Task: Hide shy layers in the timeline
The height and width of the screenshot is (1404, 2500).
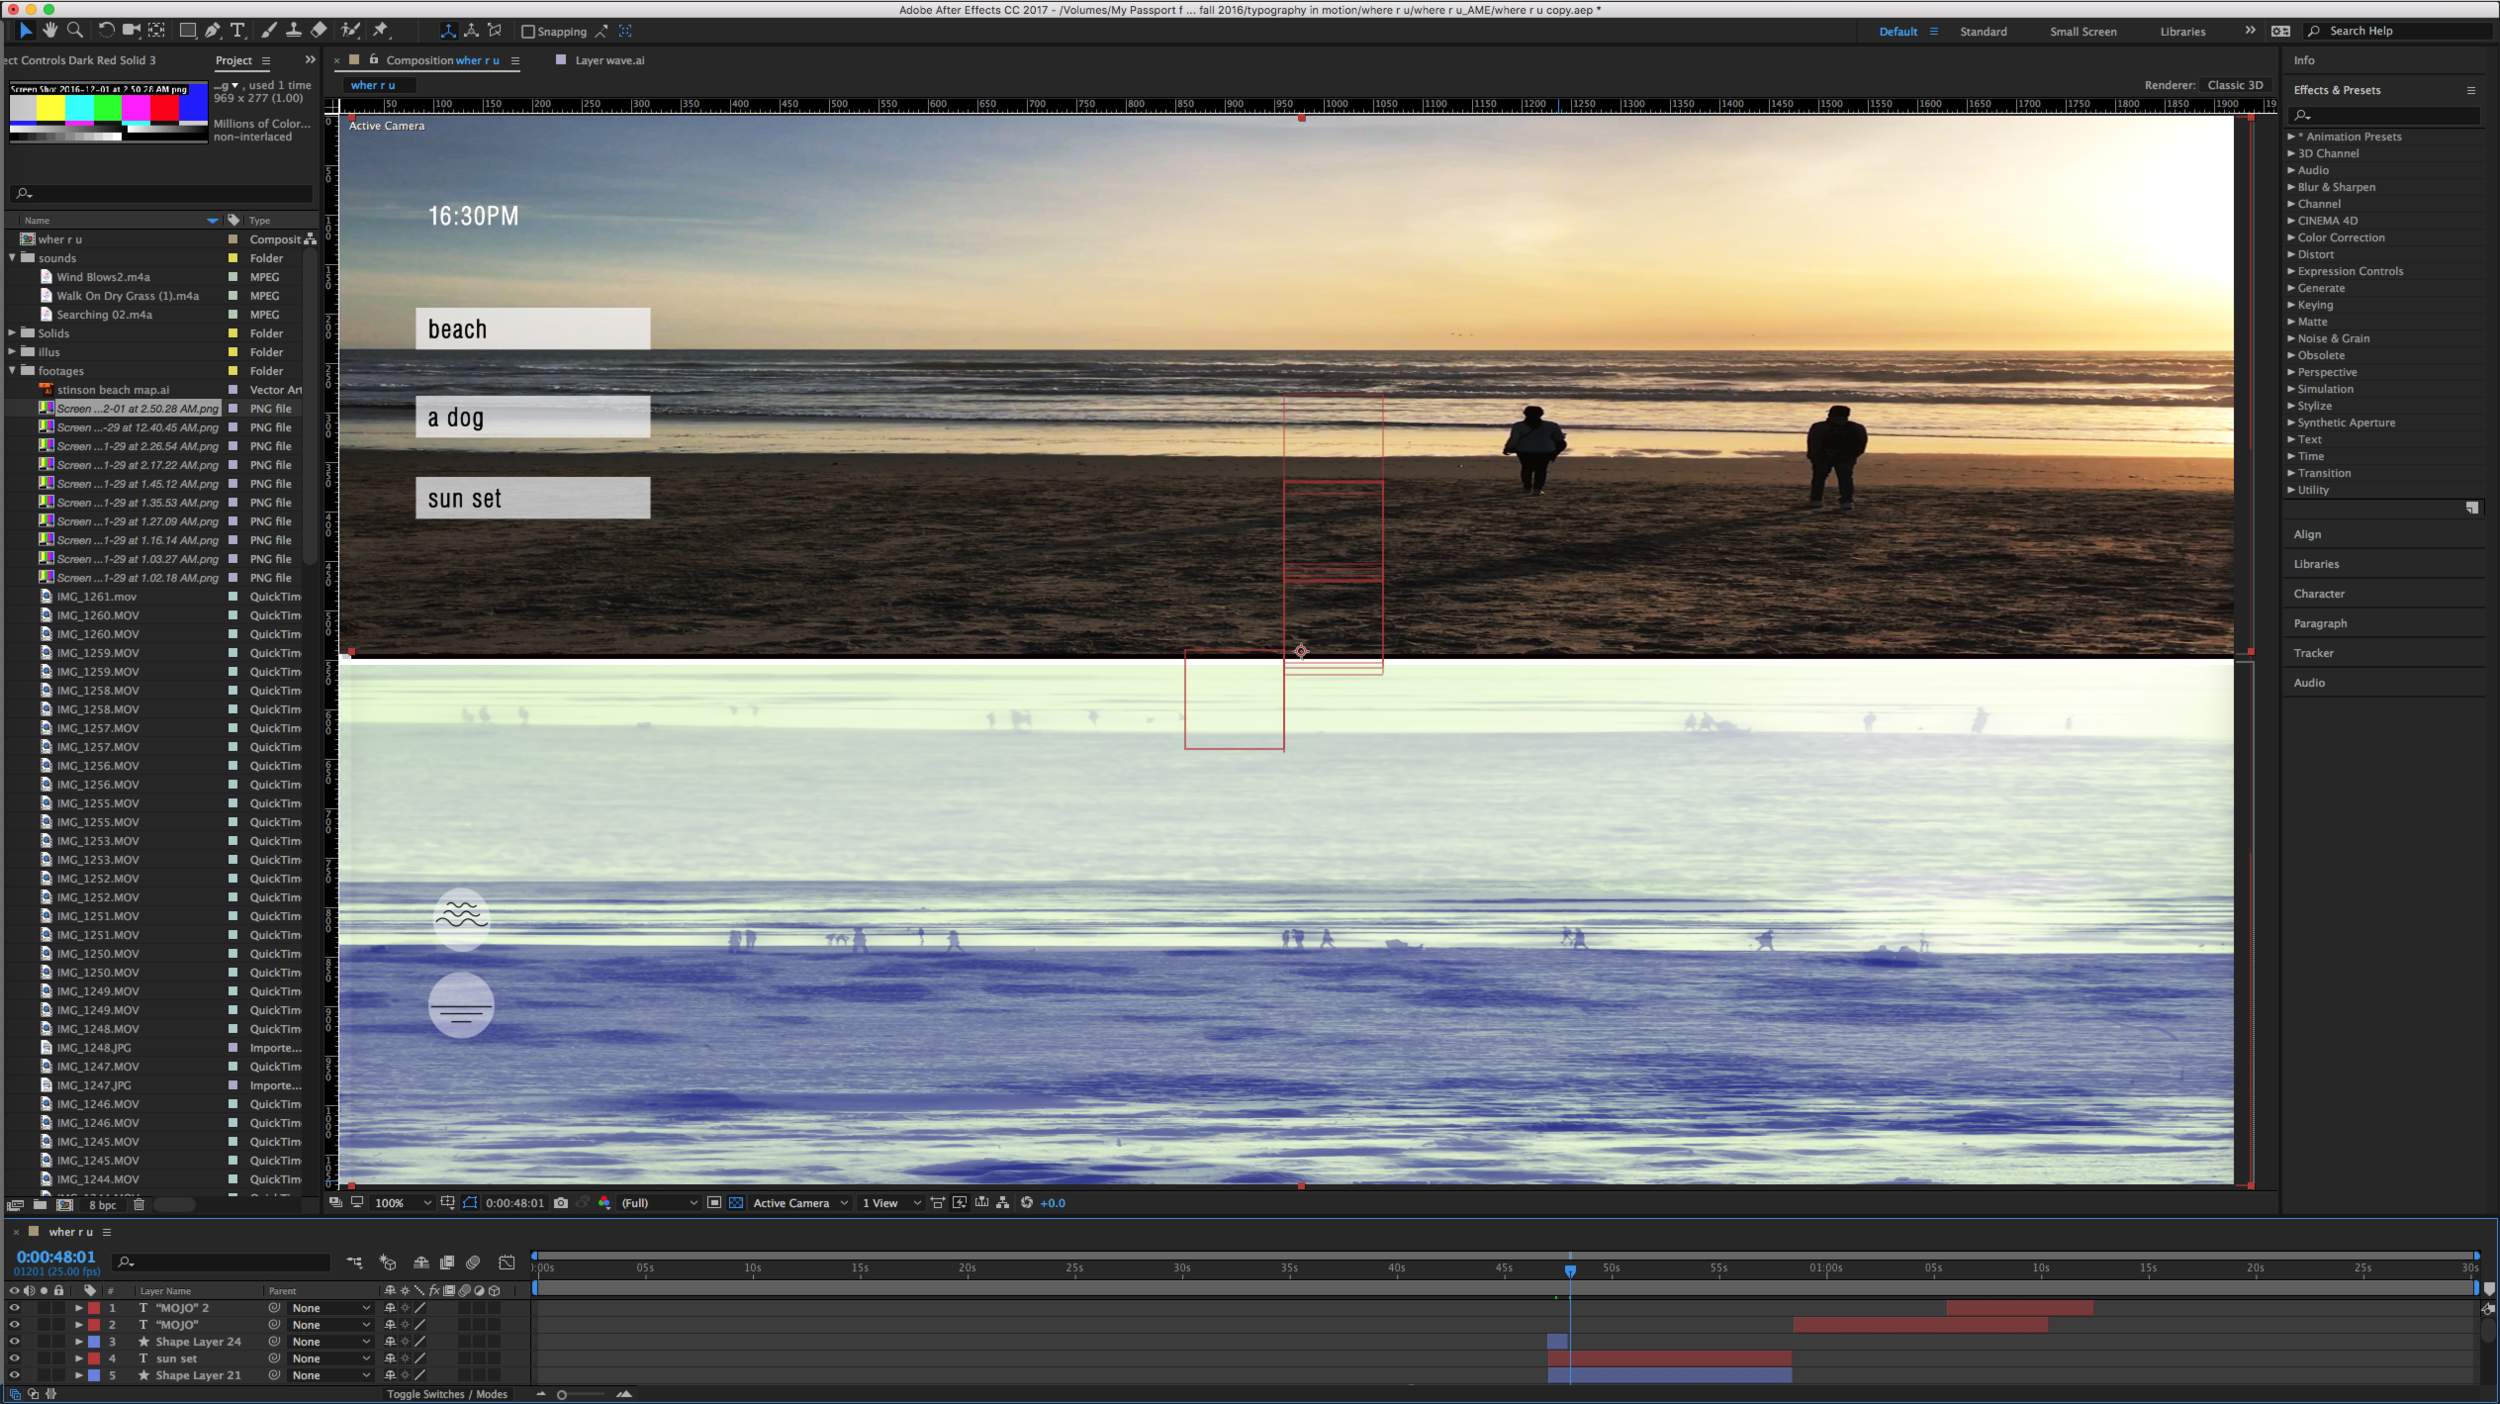Action: click(421, 1263)
